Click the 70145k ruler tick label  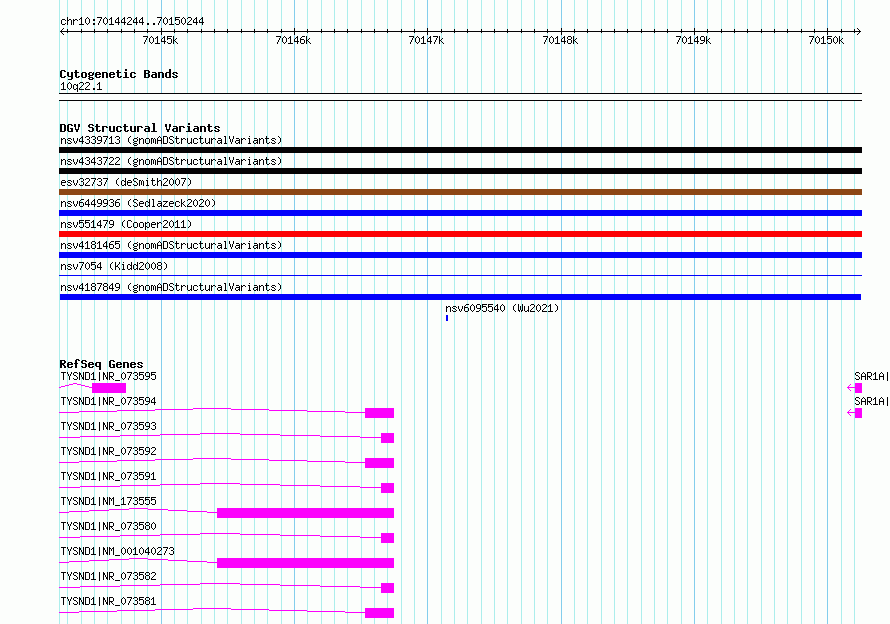(x=160, y=40)
